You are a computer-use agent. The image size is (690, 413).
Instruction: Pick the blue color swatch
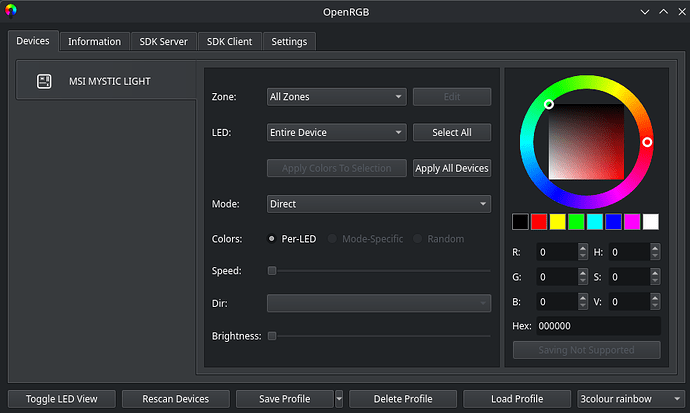pyautogui.click(x=613, y=222)
